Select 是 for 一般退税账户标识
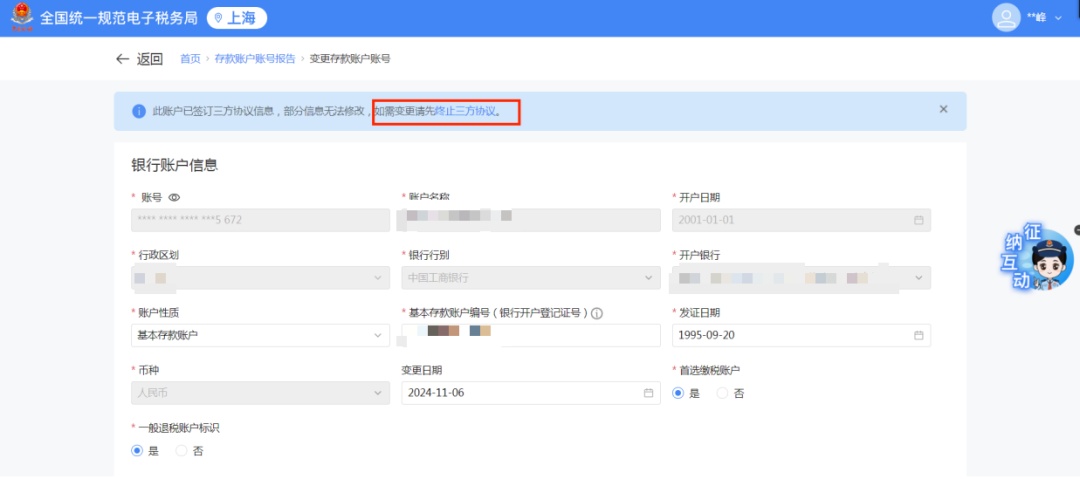This screenshot has width=1080, height=479. coord(138,451)
